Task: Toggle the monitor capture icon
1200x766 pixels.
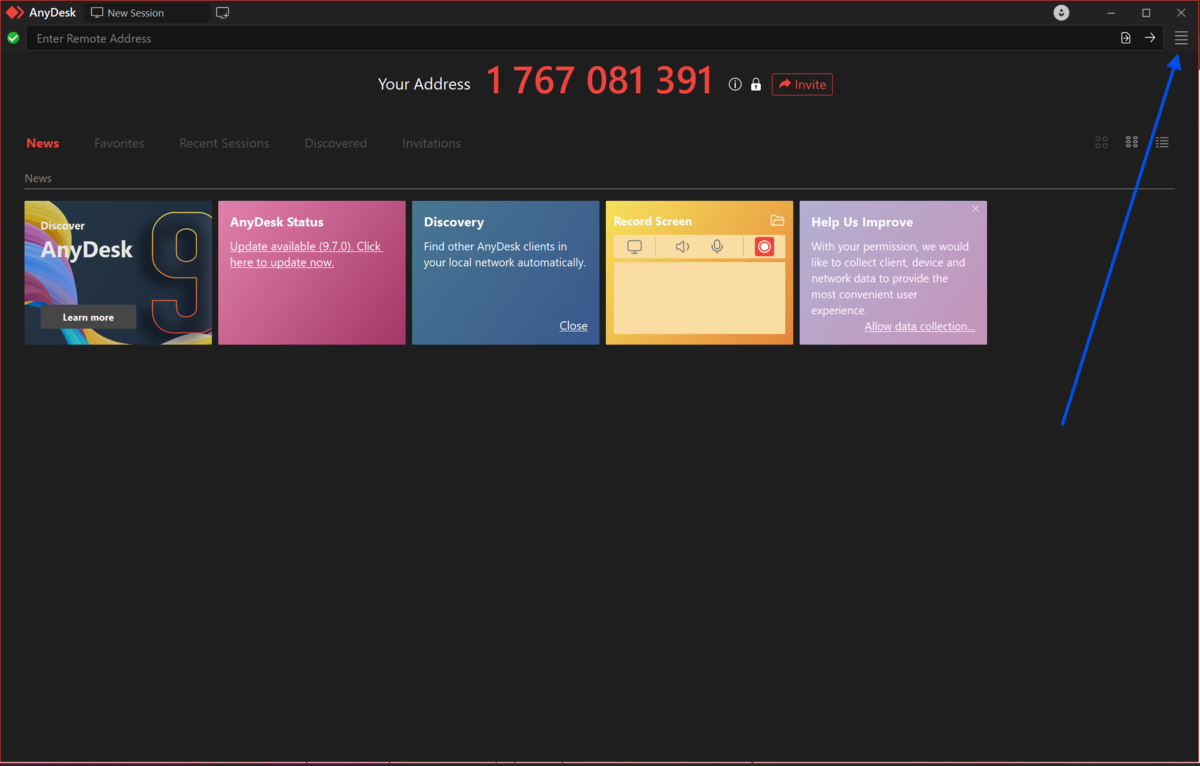Action: coord(634,247)
